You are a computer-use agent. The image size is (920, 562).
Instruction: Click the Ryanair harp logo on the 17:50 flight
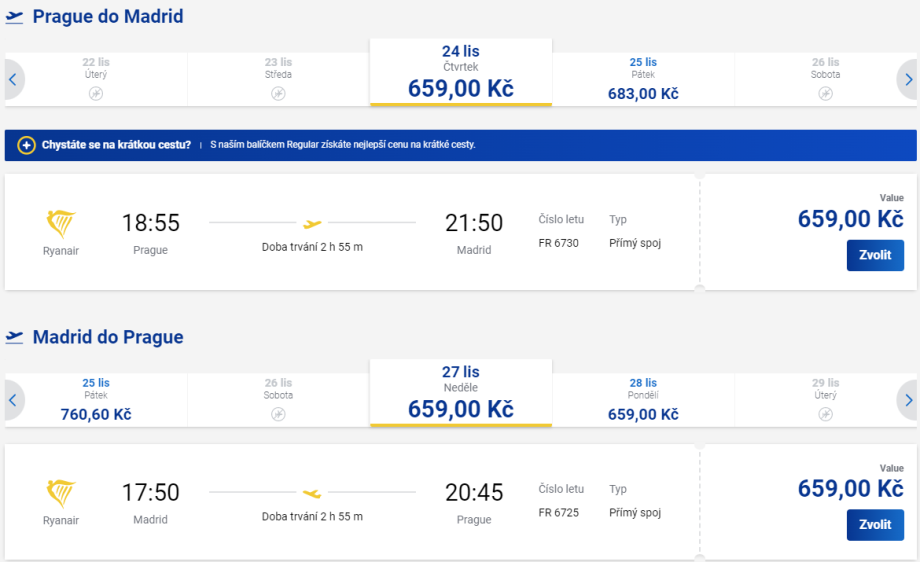click(61, 492)
